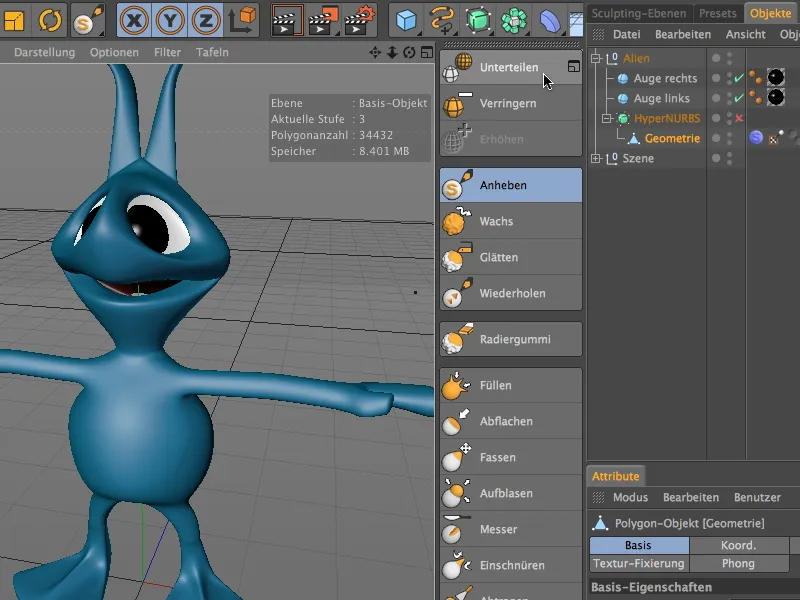This screenshot has width=800, height=600.
Task: Toggle X axis lock
Action: pyautogui.click(x=134, y=20)
